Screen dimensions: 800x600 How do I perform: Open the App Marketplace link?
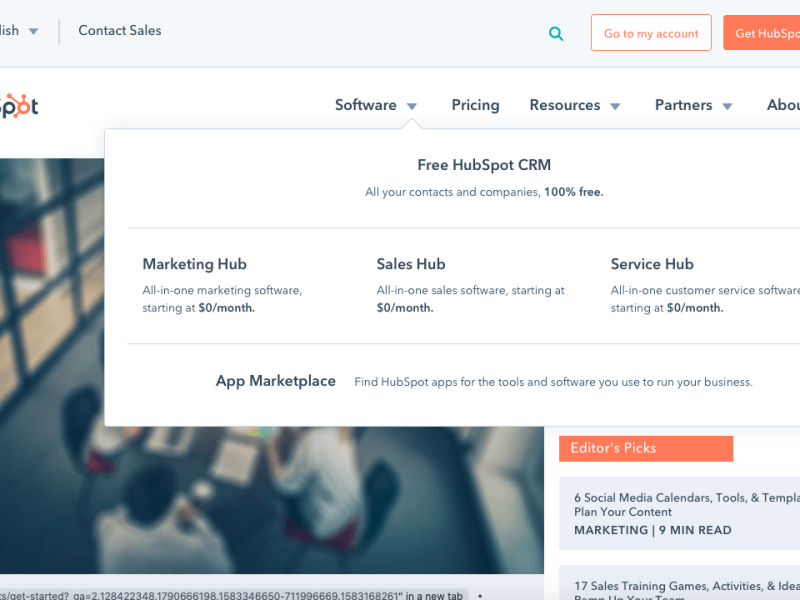(x=276, y=381)
